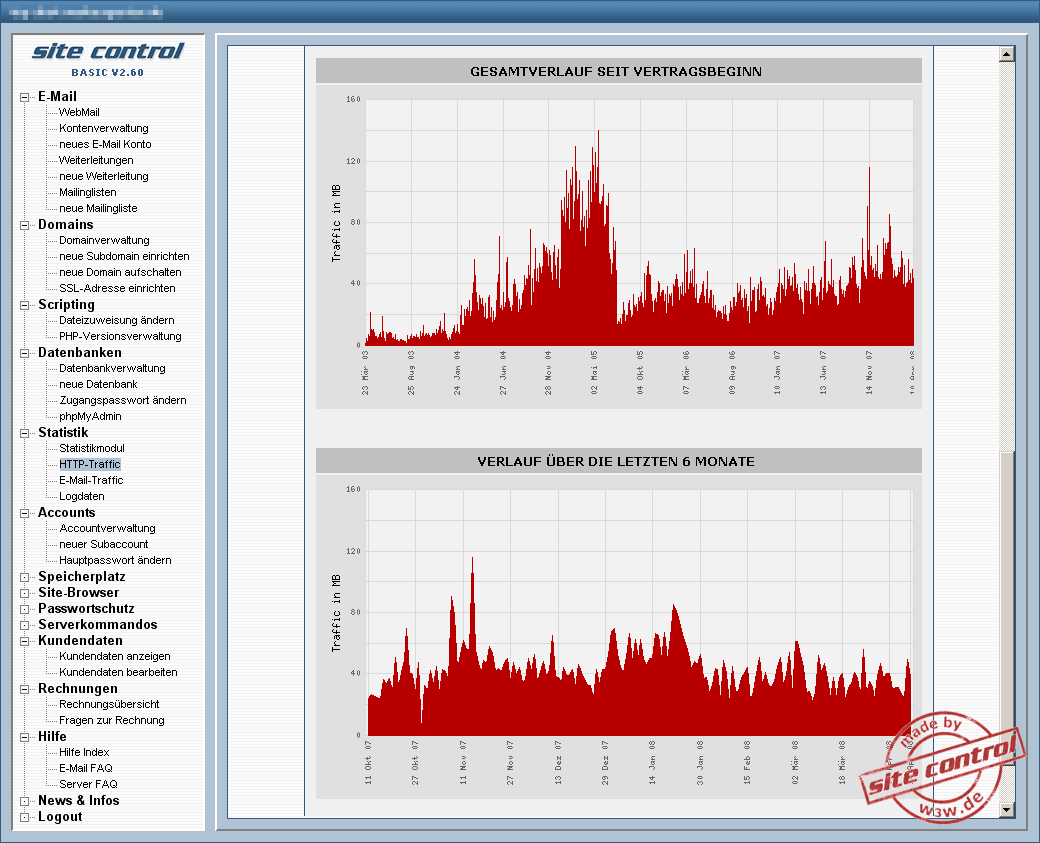Collapse the Domains tree section
Screen dimensions: 1040x843
click(25, 226)
